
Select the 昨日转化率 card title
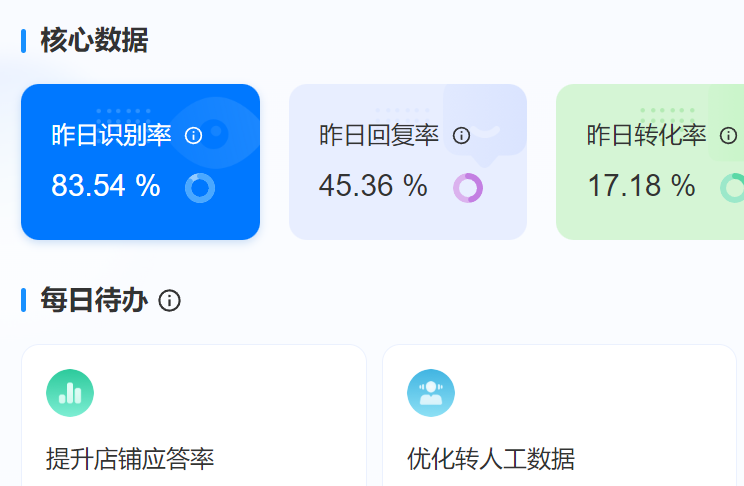coord(647,135)
